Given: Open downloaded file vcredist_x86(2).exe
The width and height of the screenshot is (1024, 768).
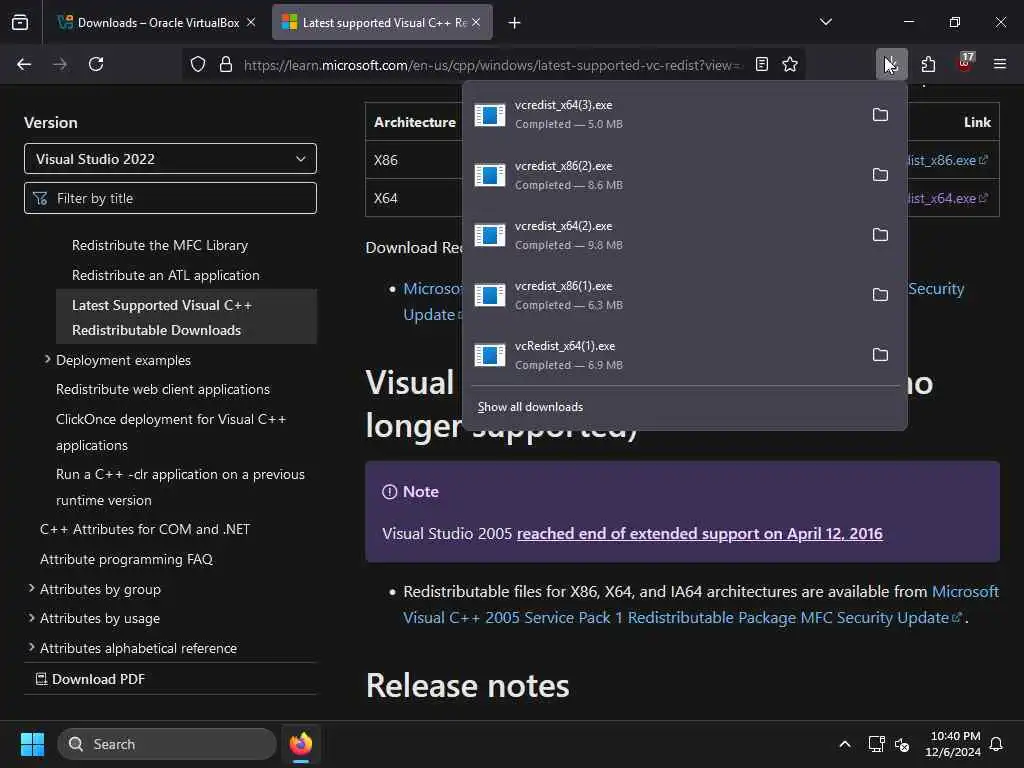Looking at the screenshot, I should click(x=662, y=175).
